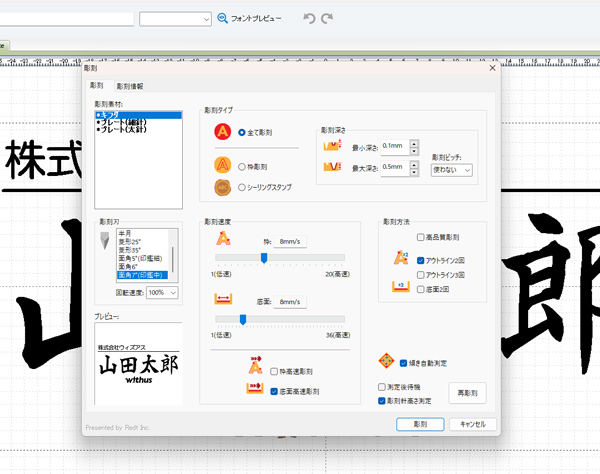Viewport: 600px width, 474px height.
Task: Enable the 高品質彫刻 checkbox
Action: 420,237
